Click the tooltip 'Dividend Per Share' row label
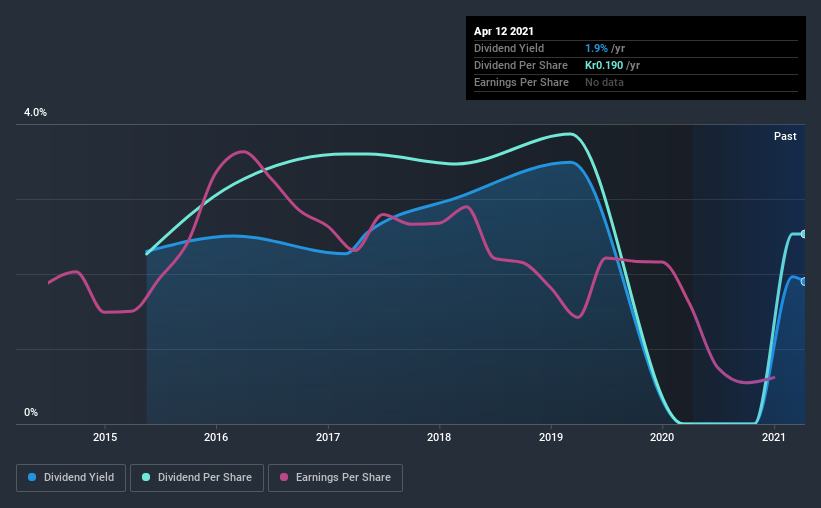Screen dimensions: 821x508 point(520,65)
